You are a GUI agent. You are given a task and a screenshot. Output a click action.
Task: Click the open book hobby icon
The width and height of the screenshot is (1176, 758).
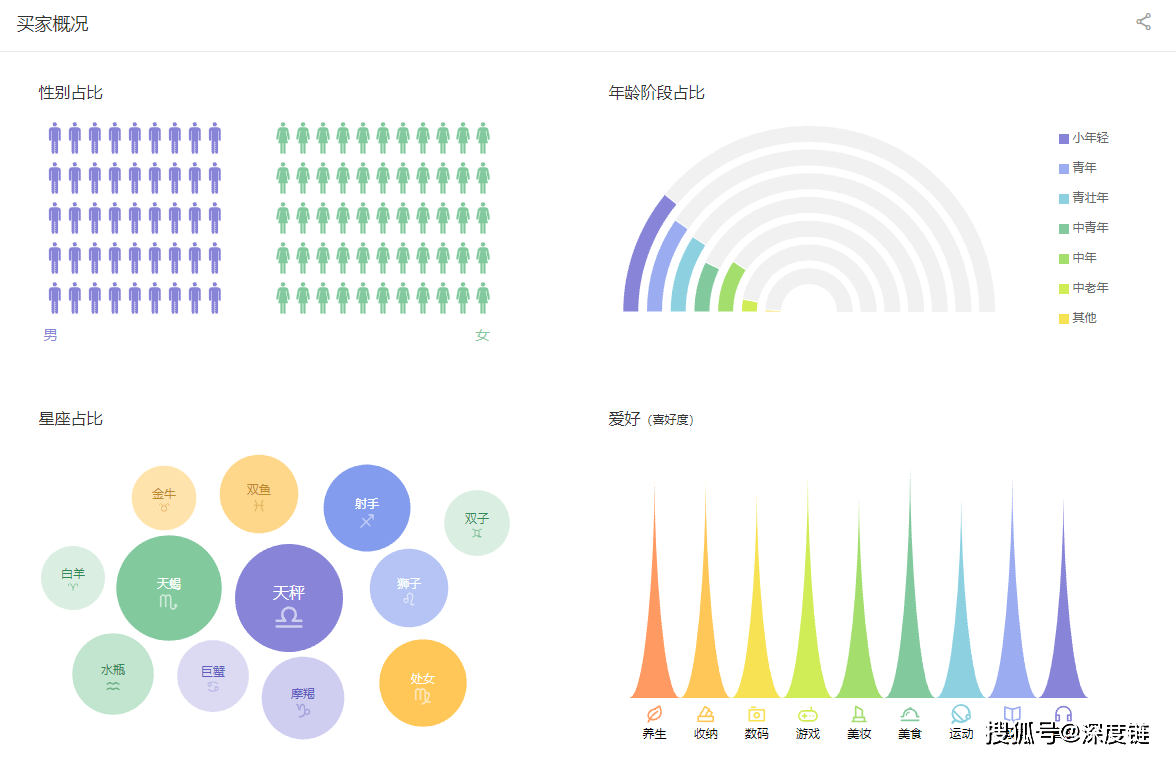point(1012,714)
